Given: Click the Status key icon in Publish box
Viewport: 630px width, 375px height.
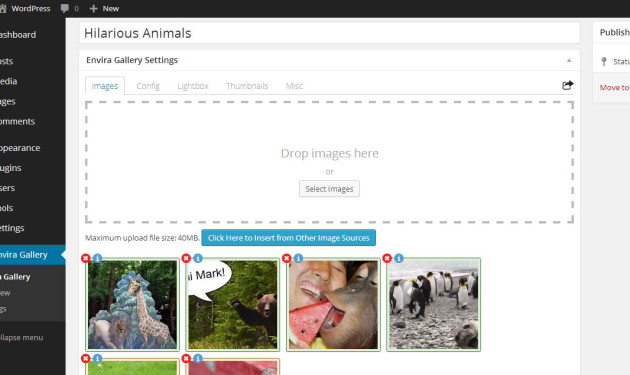Looking at the screenshot, I should (x=604, y=61).
